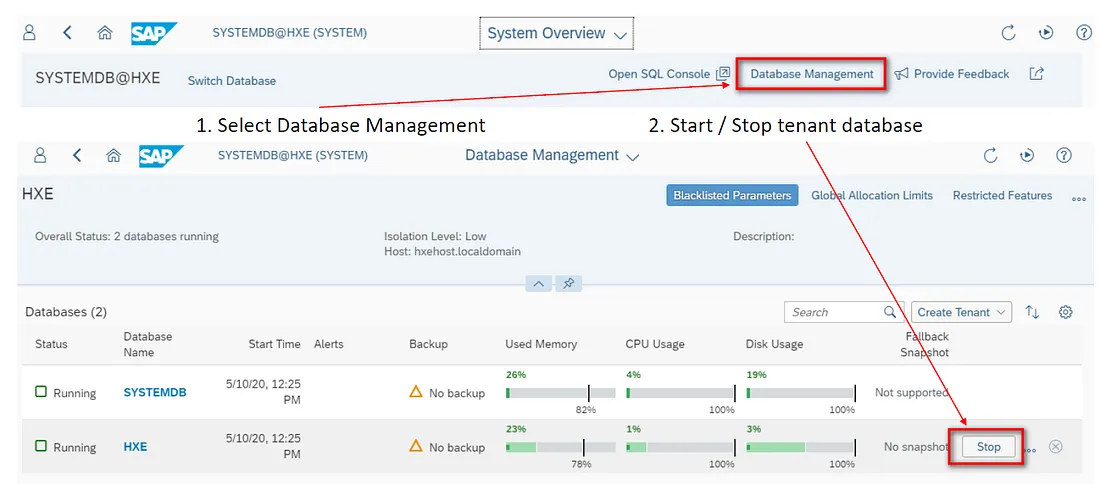Click SAP logo in System Overview header
Image resolution: width=1100 pixels, height=484 pixels.
click(154, 33)
